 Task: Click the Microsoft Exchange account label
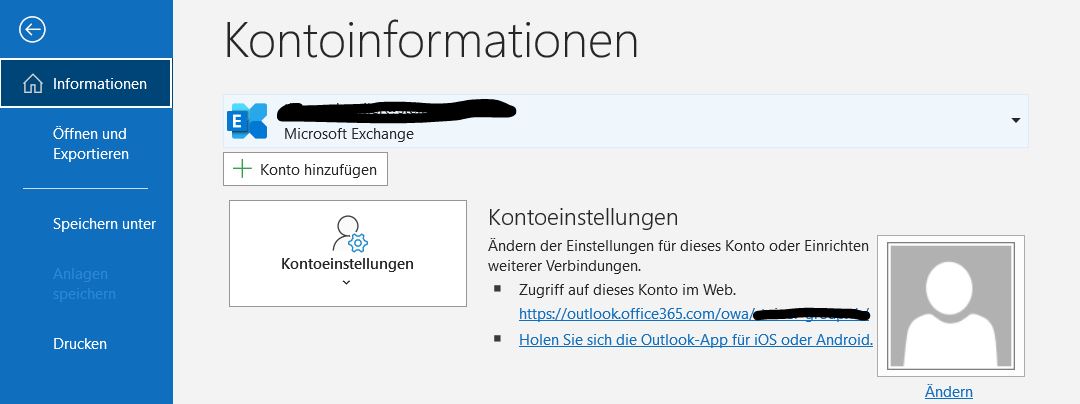(349, 134)
